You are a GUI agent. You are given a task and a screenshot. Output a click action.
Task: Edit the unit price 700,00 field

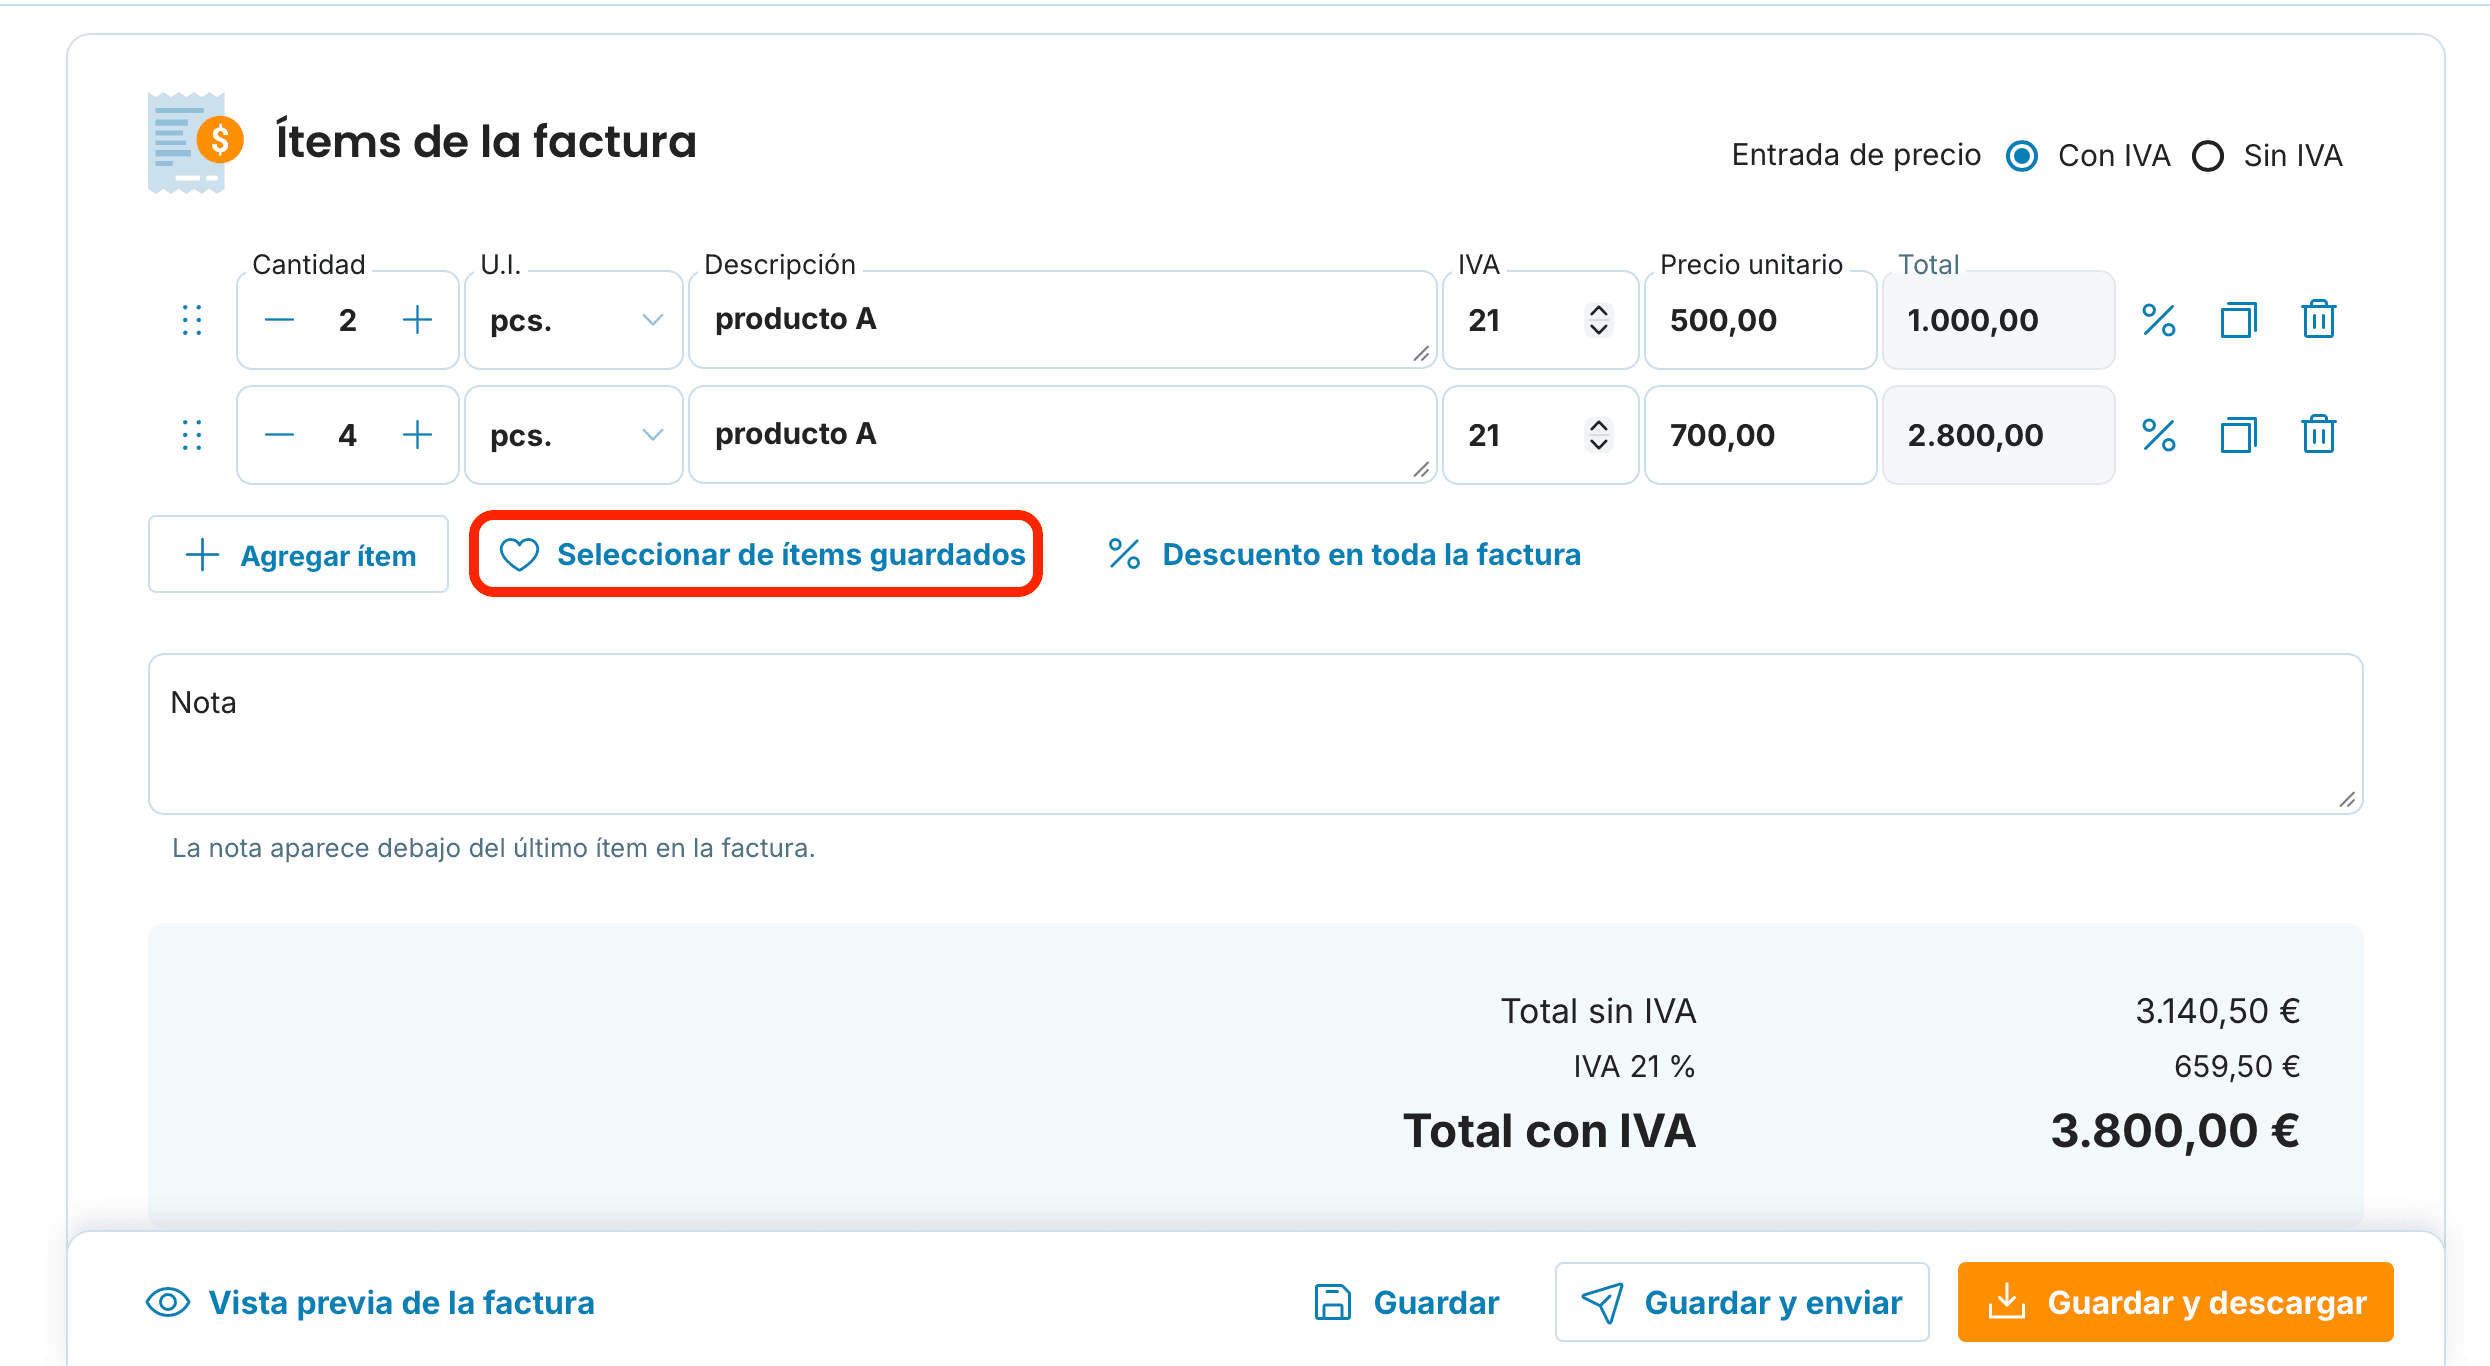tap(1761, 435)
